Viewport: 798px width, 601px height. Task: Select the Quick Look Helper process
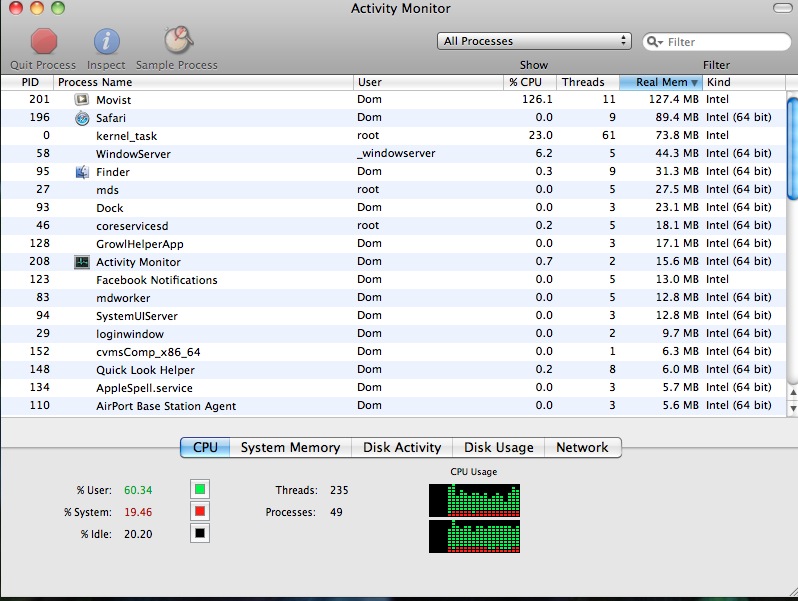tap(393, 370)
